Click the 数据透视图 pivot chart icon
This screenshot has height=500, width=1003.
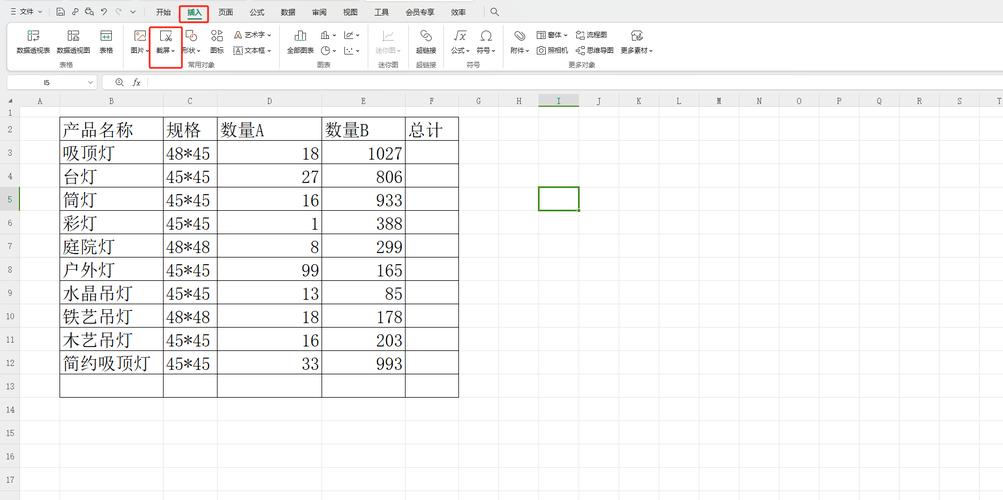tap(73, 41)
